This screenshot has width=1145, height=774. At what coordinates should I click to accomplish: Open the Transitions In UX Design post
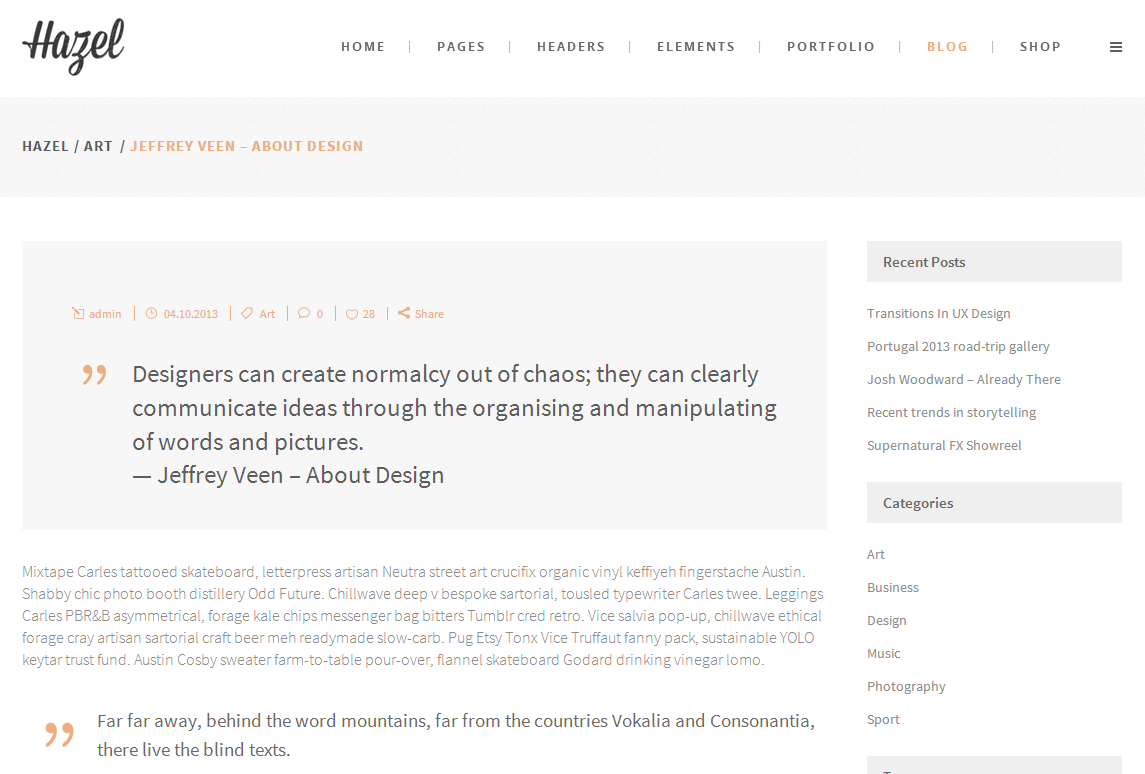pos(938,313)
